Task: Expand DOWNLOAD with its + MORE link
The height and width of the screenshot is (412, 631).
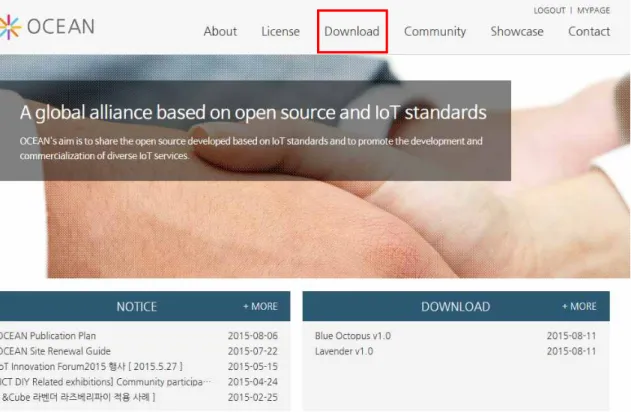Action: 579,307
